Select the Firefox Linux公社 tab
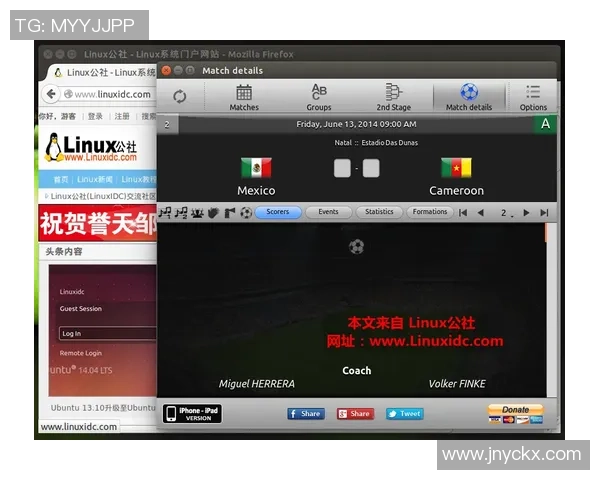 pyautogui.click(x=102, y=72)
